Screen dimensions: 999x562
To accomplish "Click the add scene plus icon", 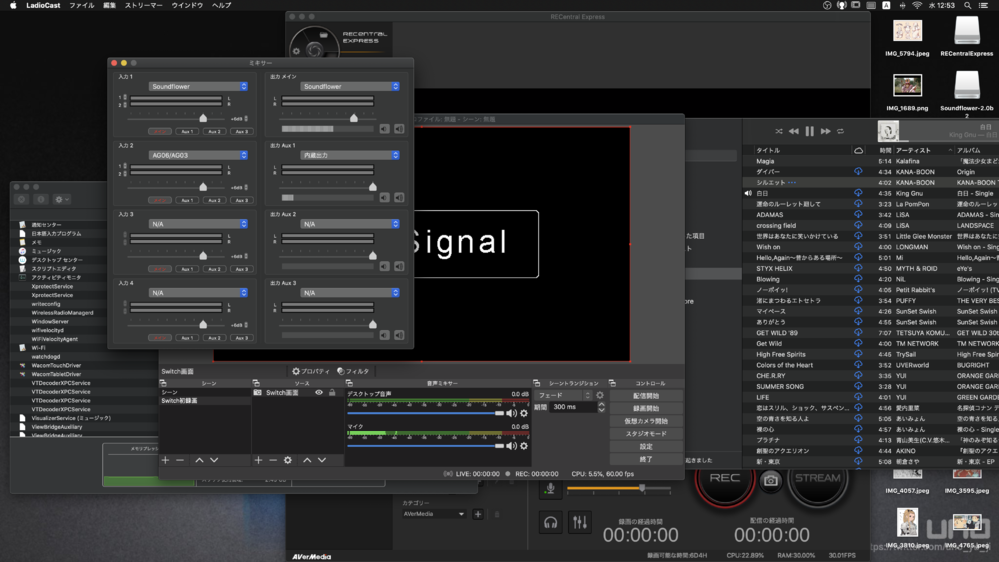I will (x=166, y=460).
